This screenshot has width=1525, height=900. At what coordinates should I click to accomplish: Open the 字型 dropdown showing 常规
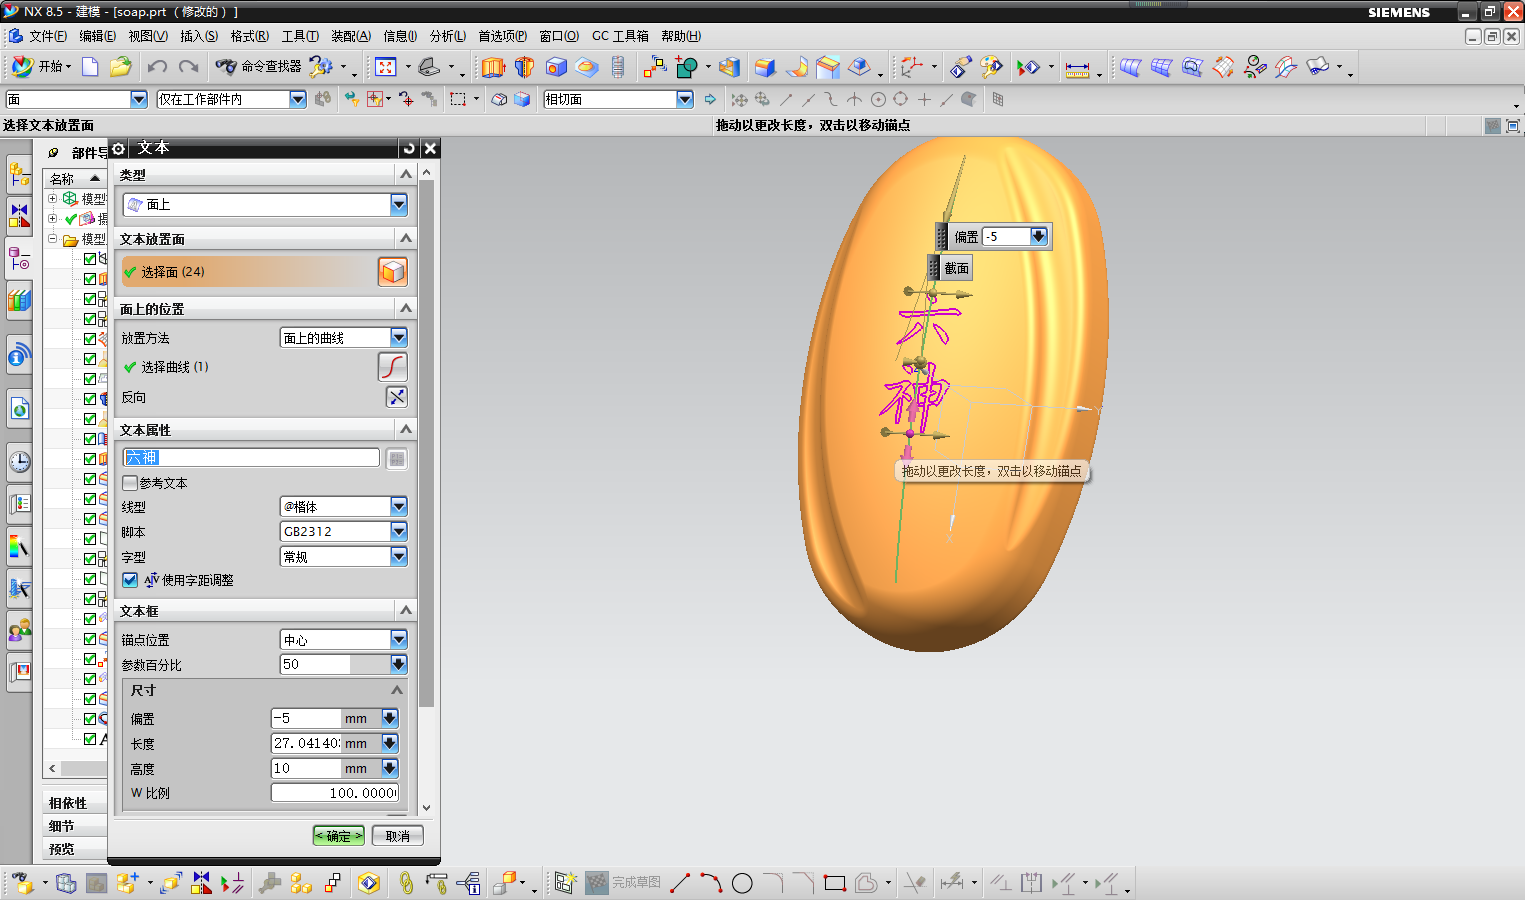click(x=343, y=556)
